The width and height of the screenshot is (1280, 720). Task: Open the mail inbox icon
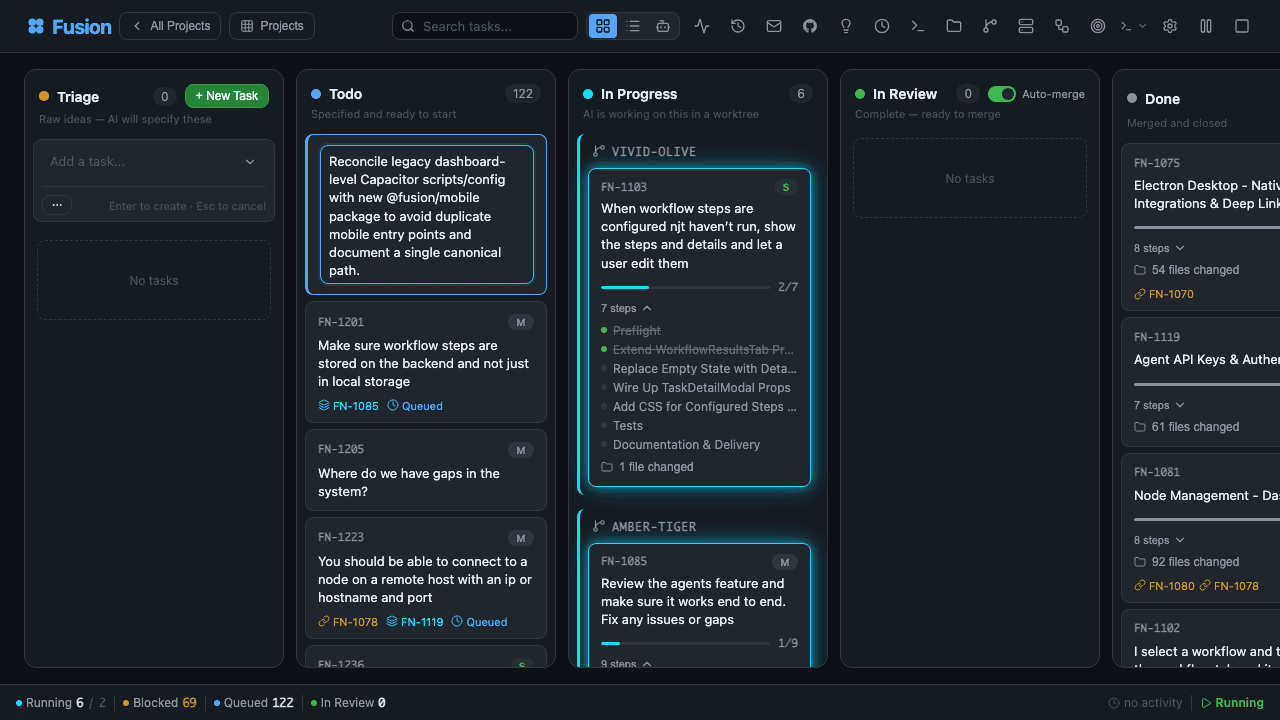tap(774, 26)
